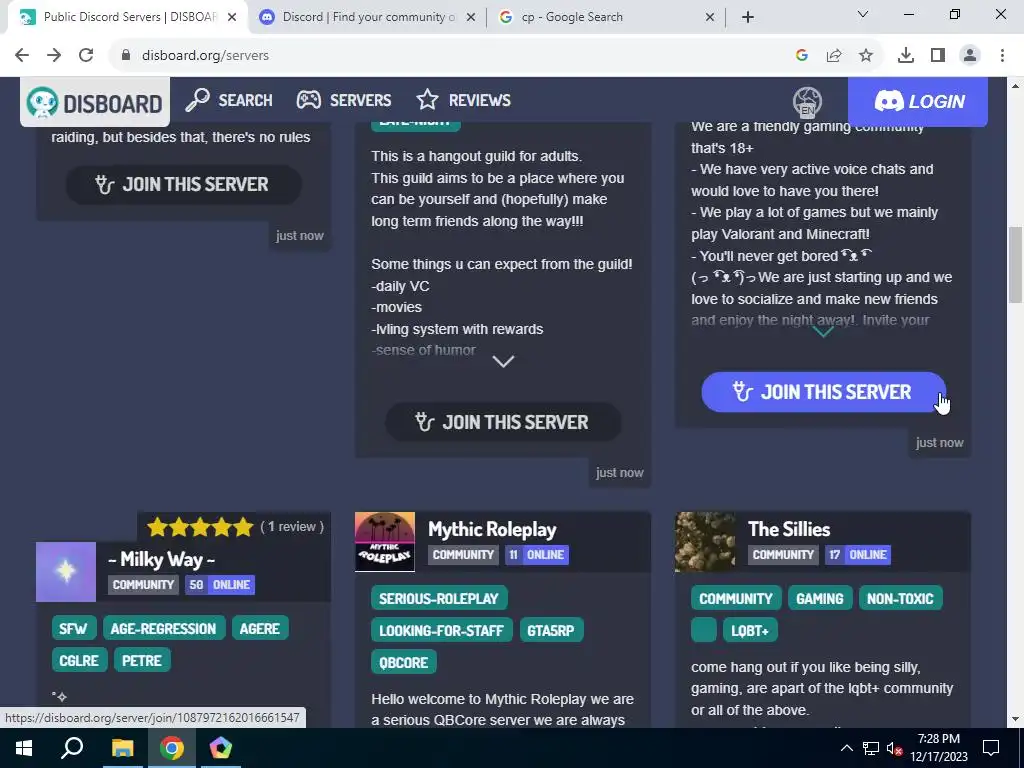The image size is (1024, 768).
Task: View site information lock icon
Action: pyautogui.click(x=126, y=56)
